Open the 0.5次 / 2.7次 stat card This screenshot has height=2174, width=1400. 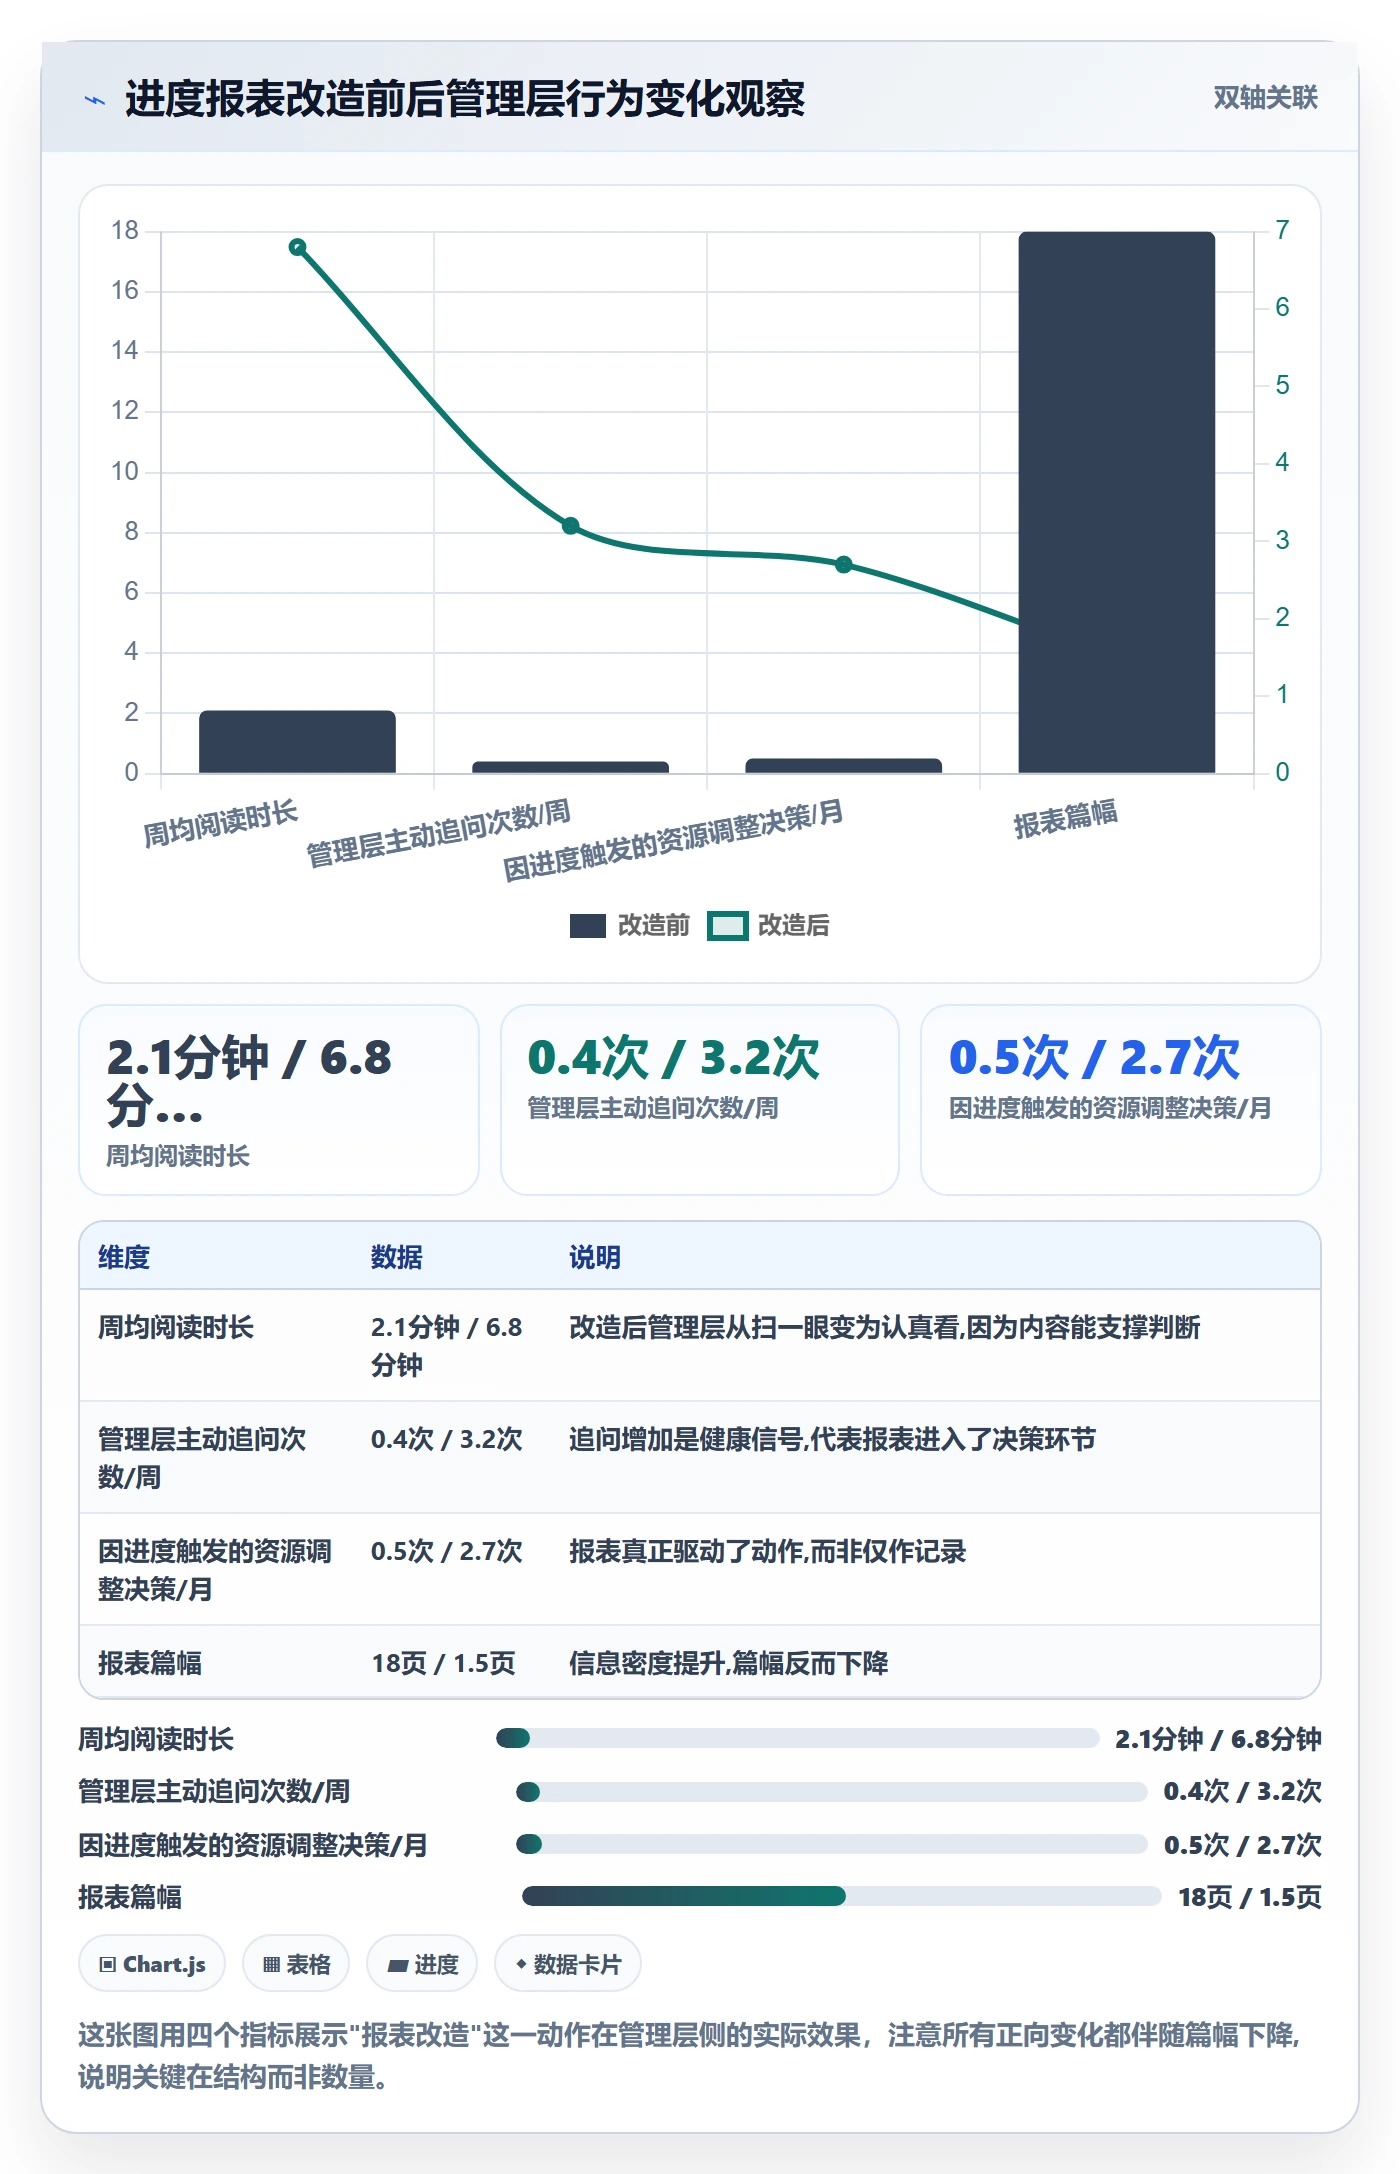(1120, 1100)
